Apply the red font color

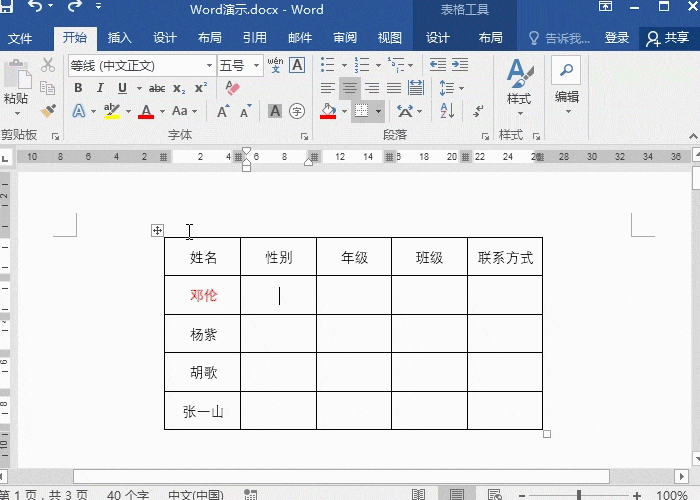tap(146, 111)
